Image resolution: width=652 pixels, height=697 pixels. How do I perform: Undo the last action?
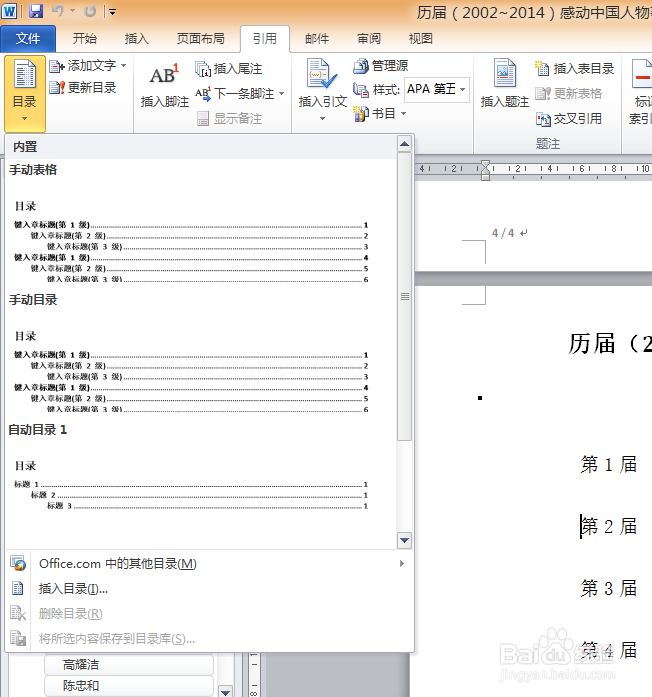pos(58,11)
